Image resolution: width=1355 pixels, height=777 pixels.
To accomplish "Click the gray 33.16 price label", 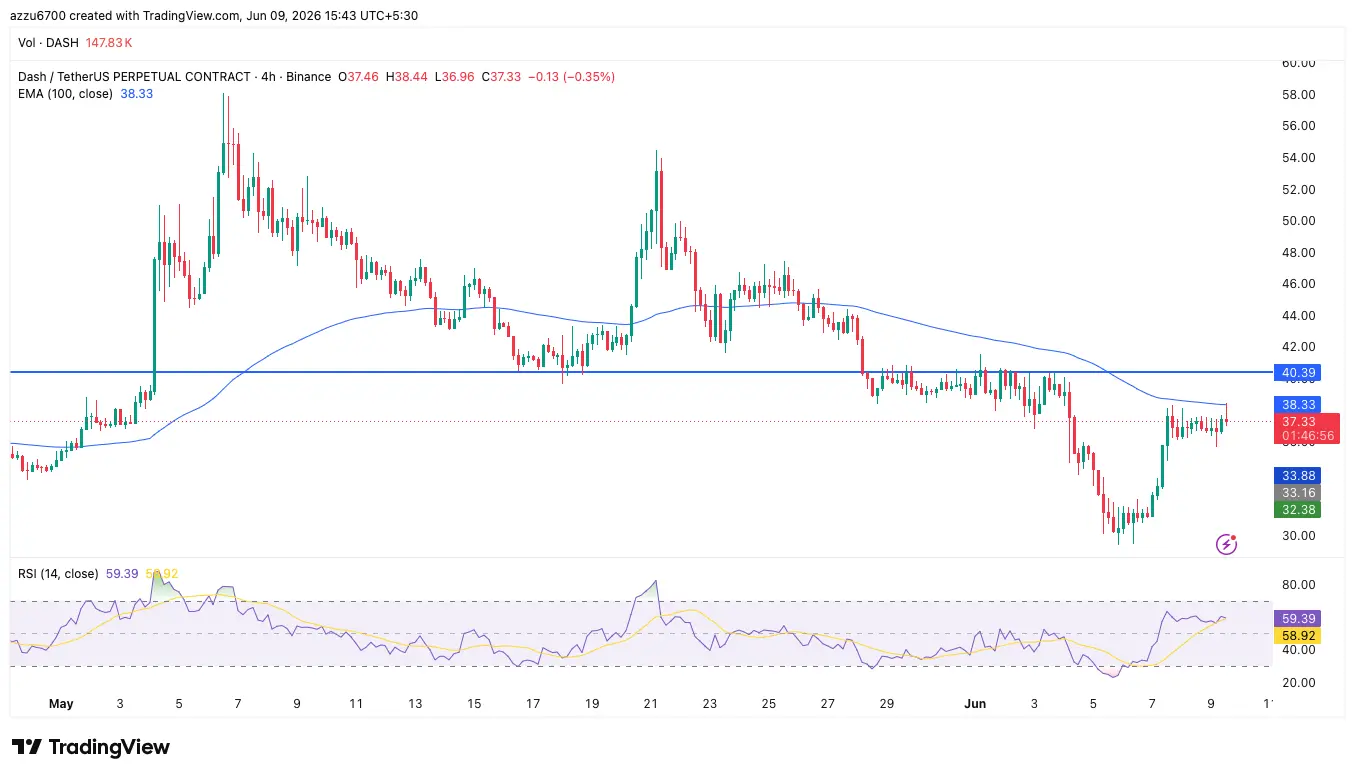I will [1299, 493].
